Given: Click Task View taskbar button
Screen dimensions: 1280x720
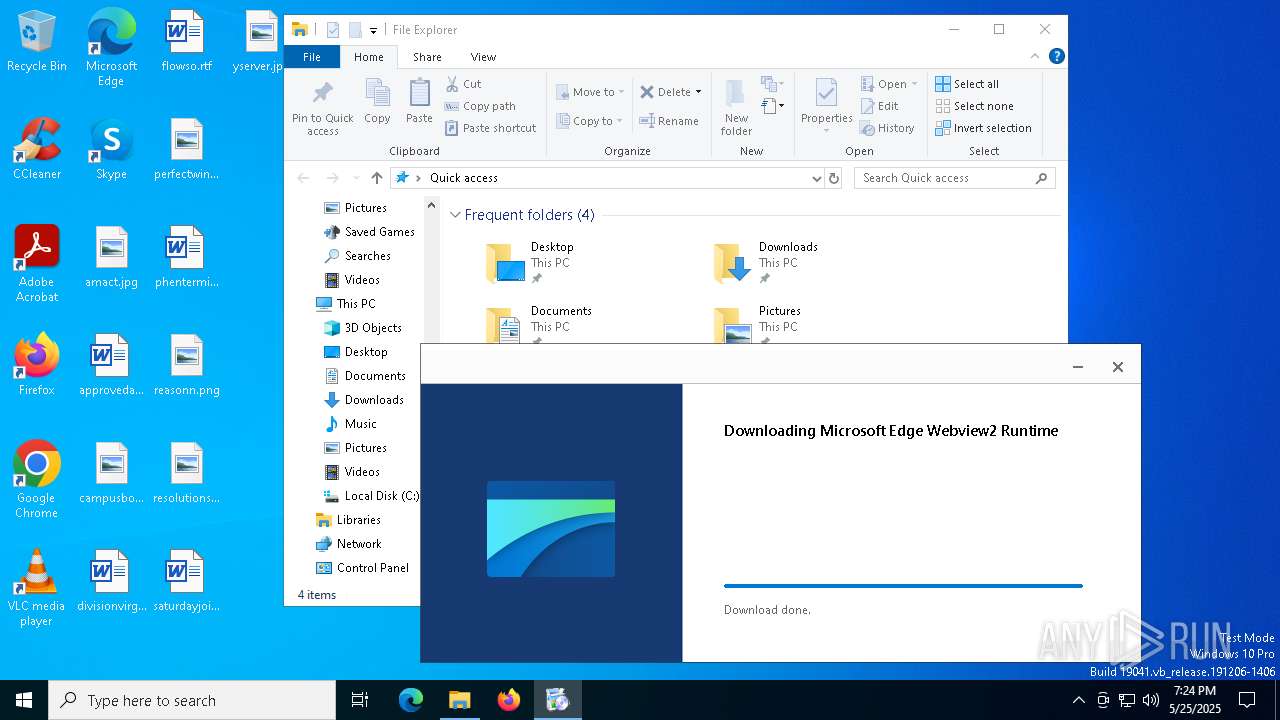Looking at the screenshot, I should coord(360,700).
